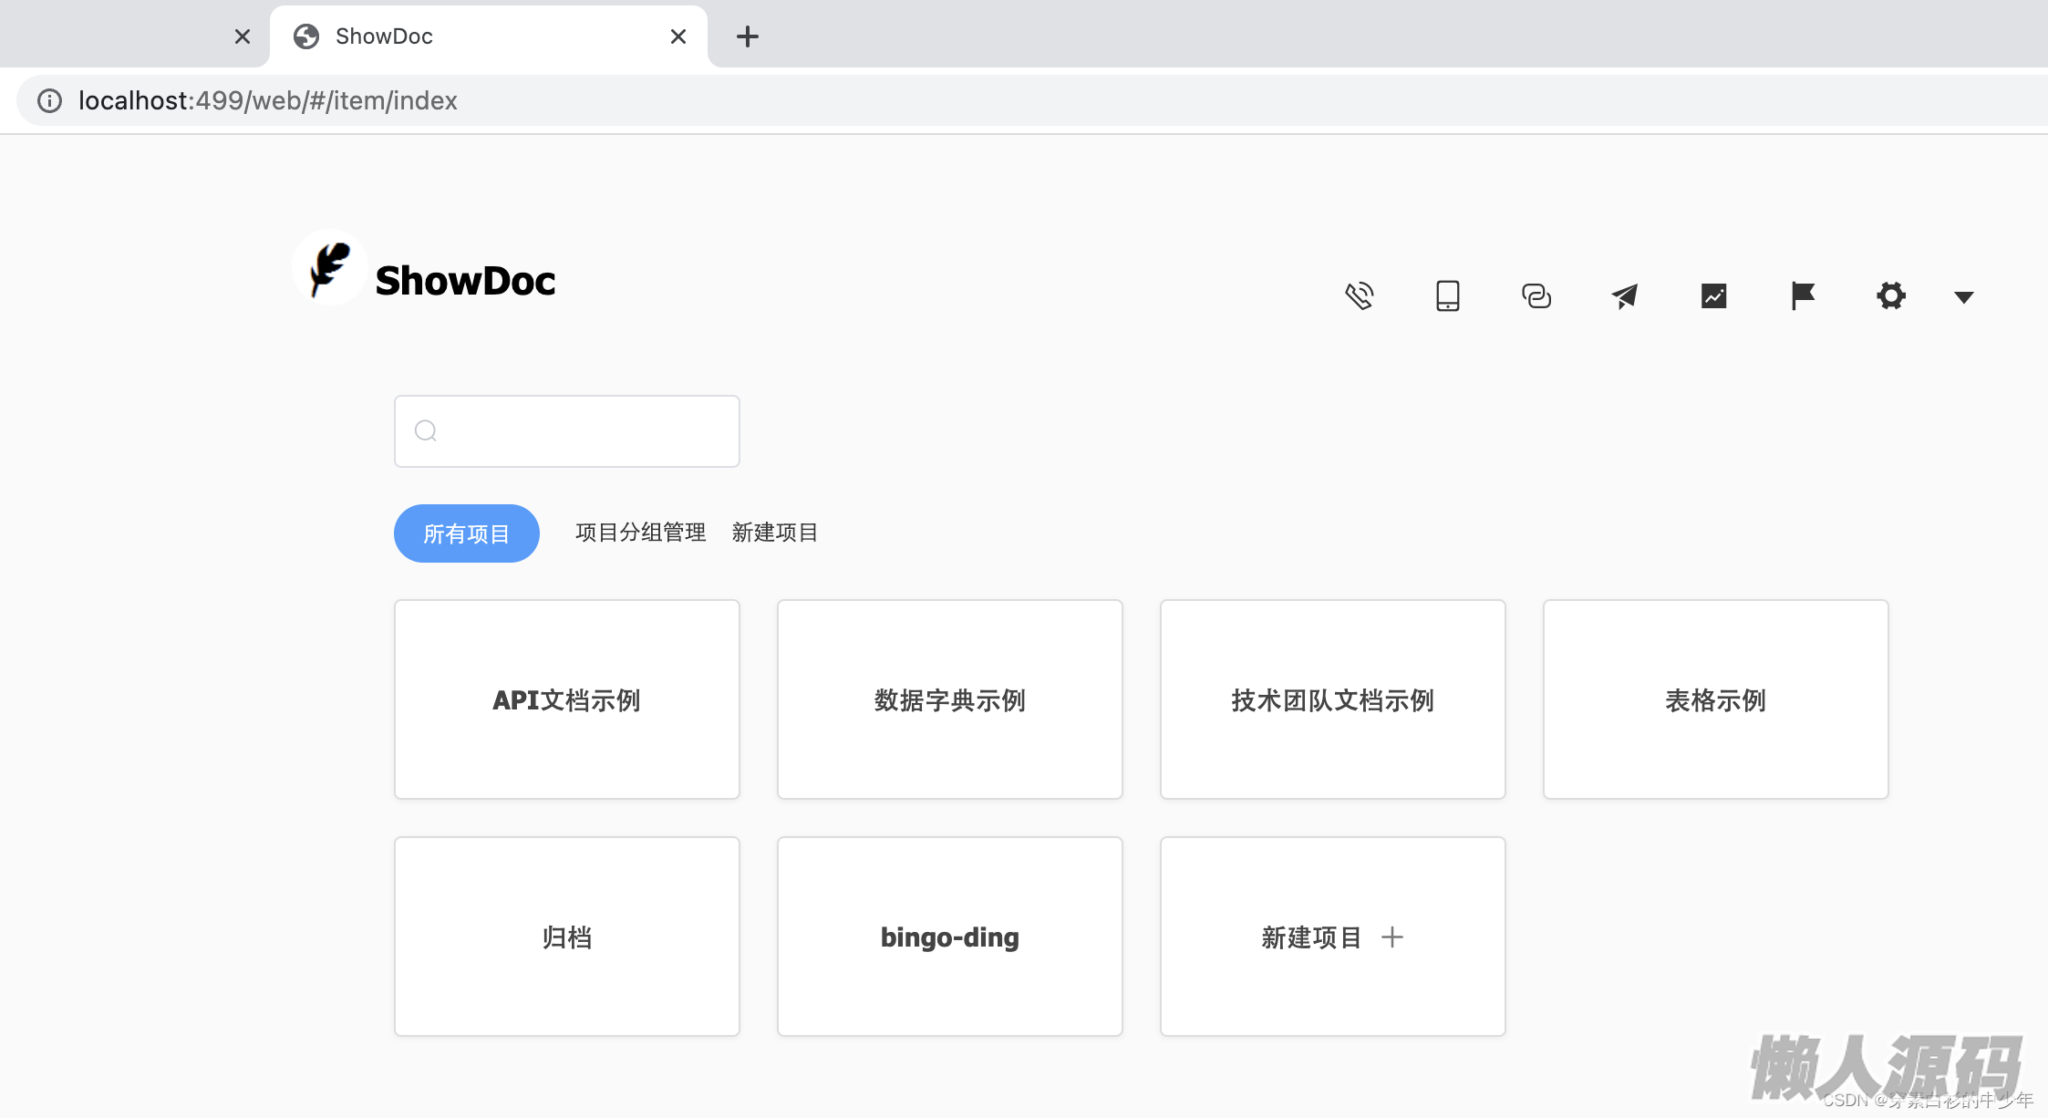
Task: Click the paper plane icon
Action: tap(1625, 296)
